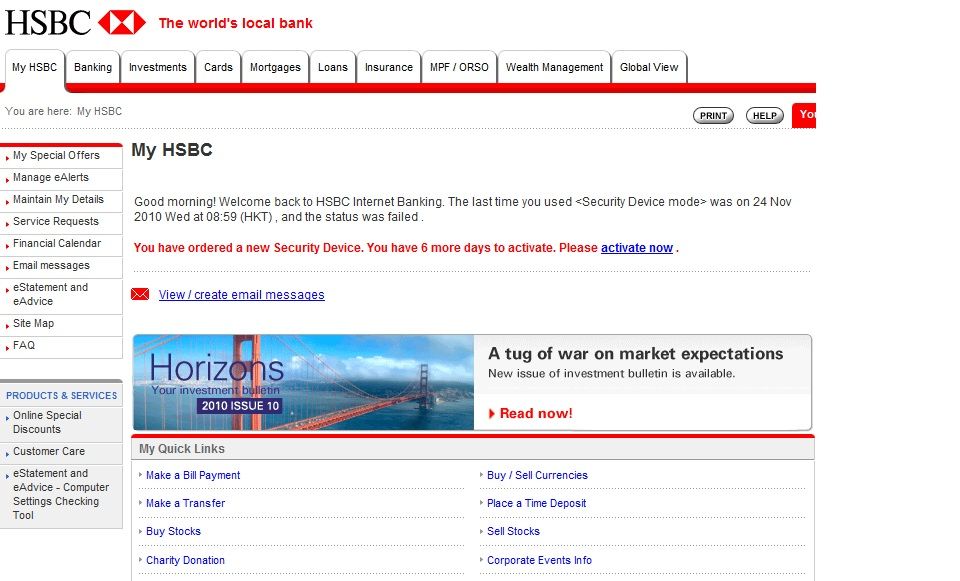Select the Mortgages tab
The height and width of the screenshot is (581, 960).
(x=276, y=67)
